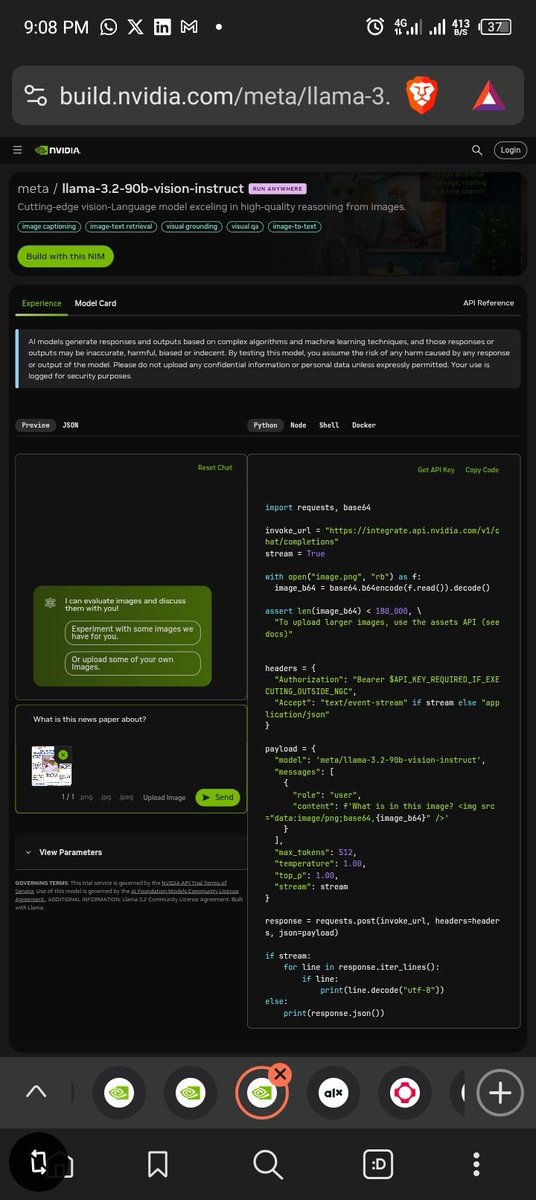Viewport: 536px width, 1200px height.
Task: Click the image captioning tag
Action: [48, 227]
